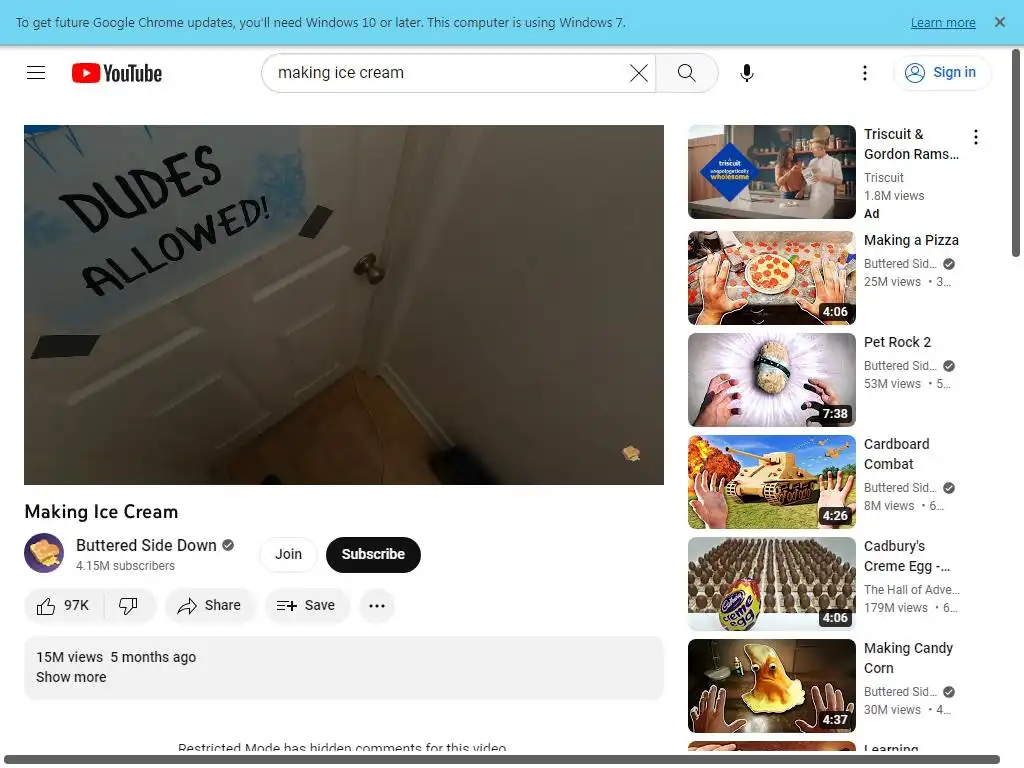Open the Triscuit ad video thumbnail
The image size is (1024, 768).
tap(771, 172)
